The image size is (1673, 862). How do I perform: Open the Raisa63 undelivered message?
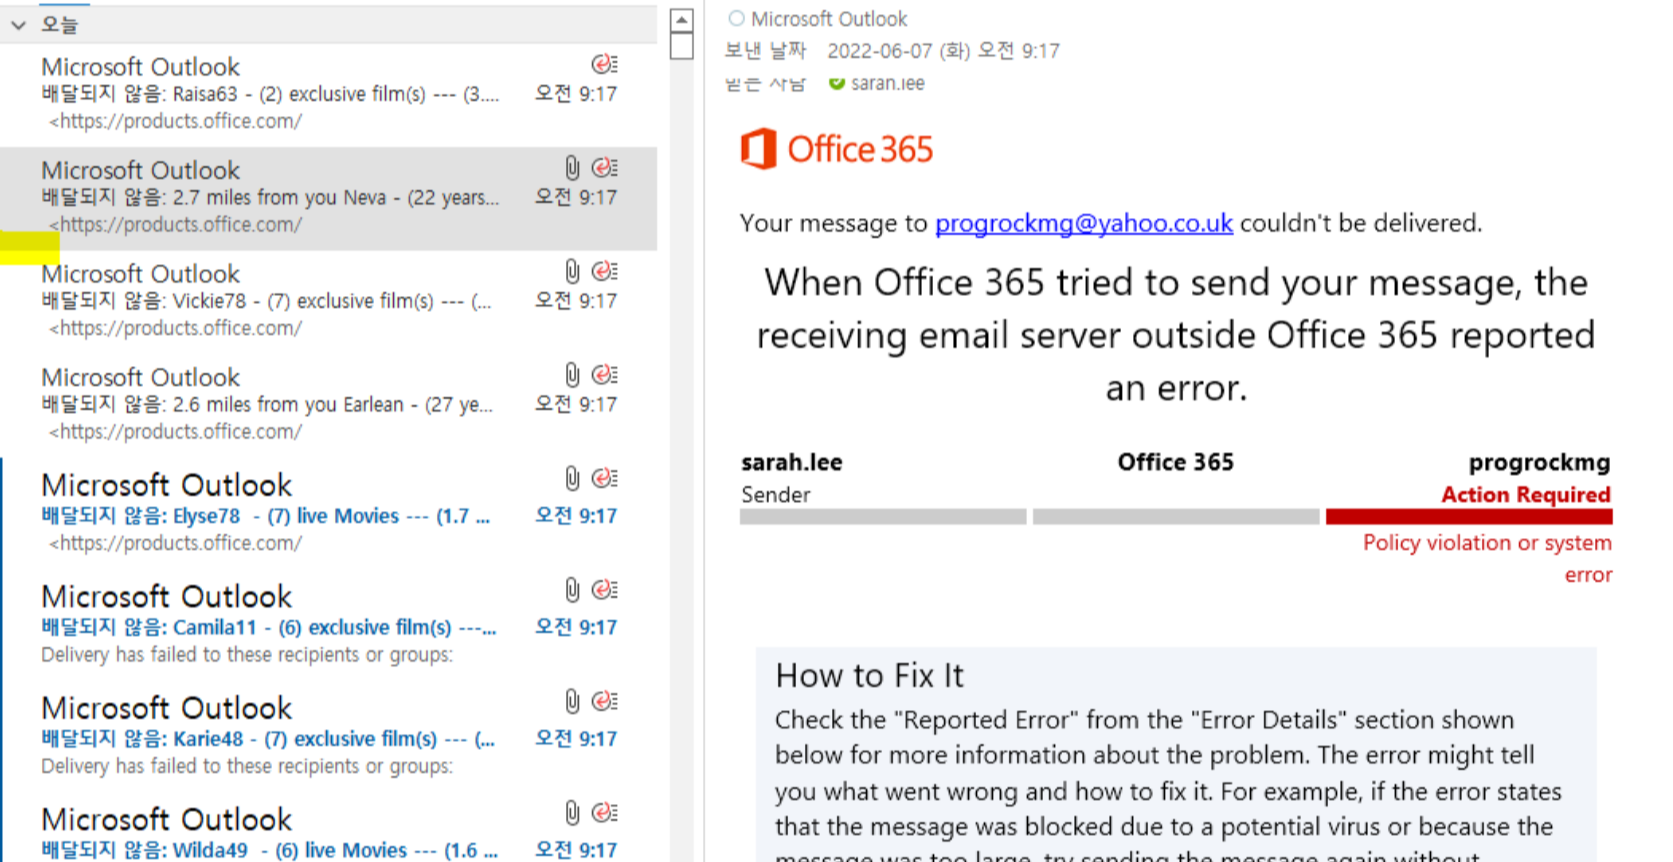click(x=328, y=94)
